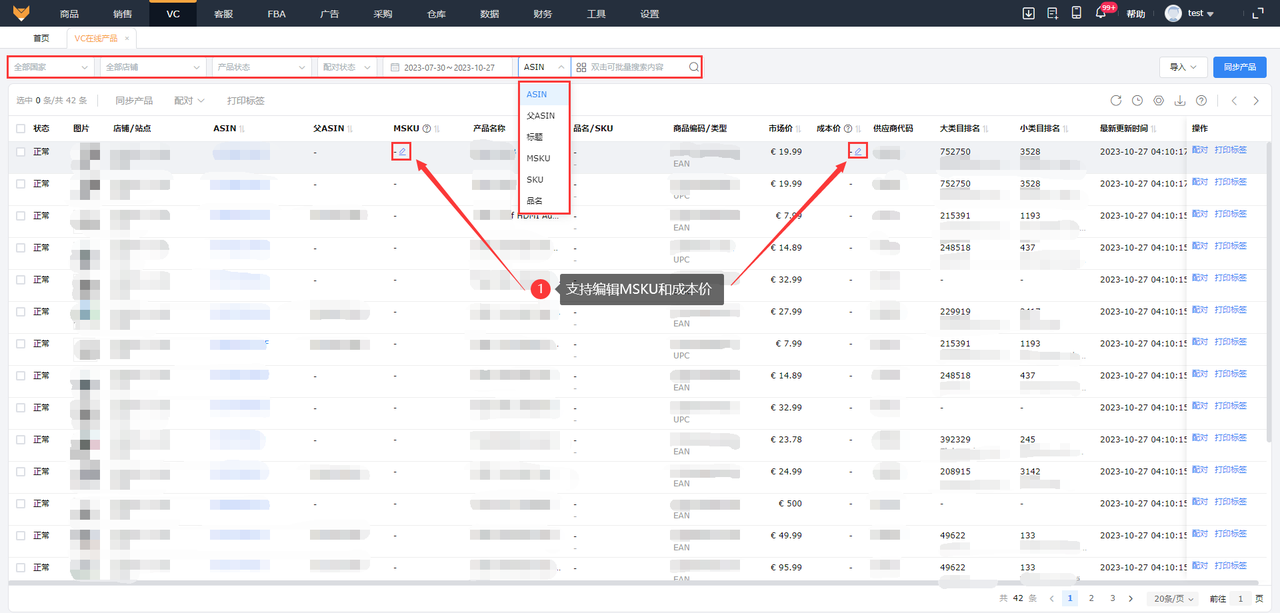Sort by 市场价 column sort icon

pos(798,129)
